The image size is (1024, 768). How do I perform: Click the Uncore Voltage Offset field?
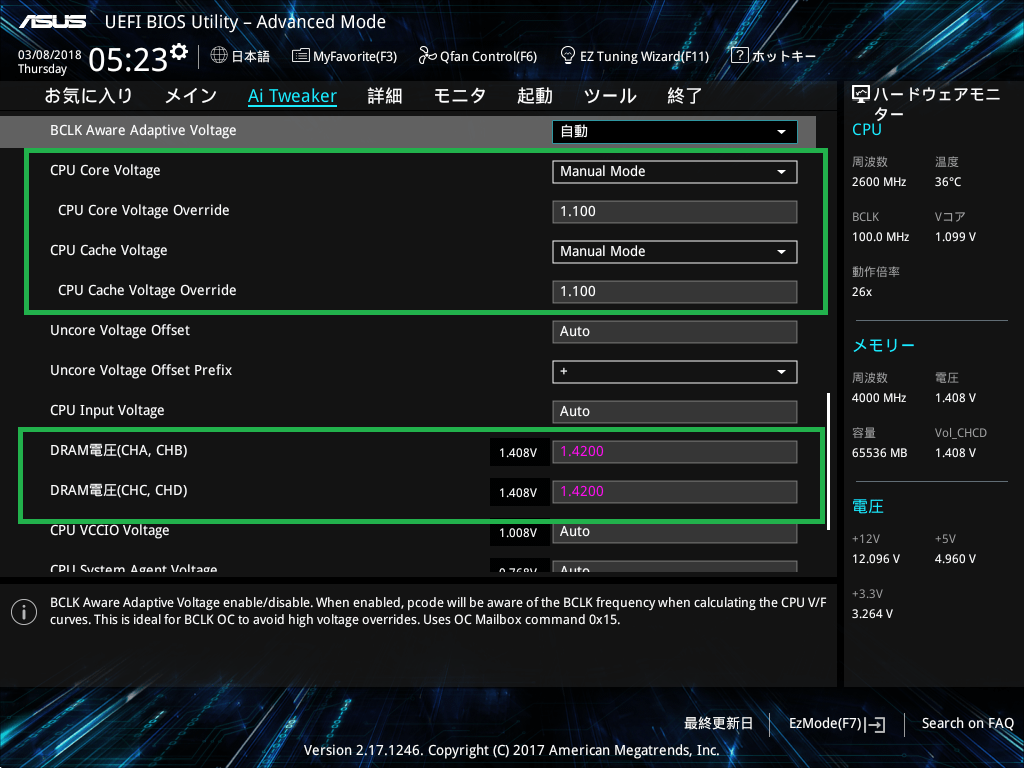point(675,332)
